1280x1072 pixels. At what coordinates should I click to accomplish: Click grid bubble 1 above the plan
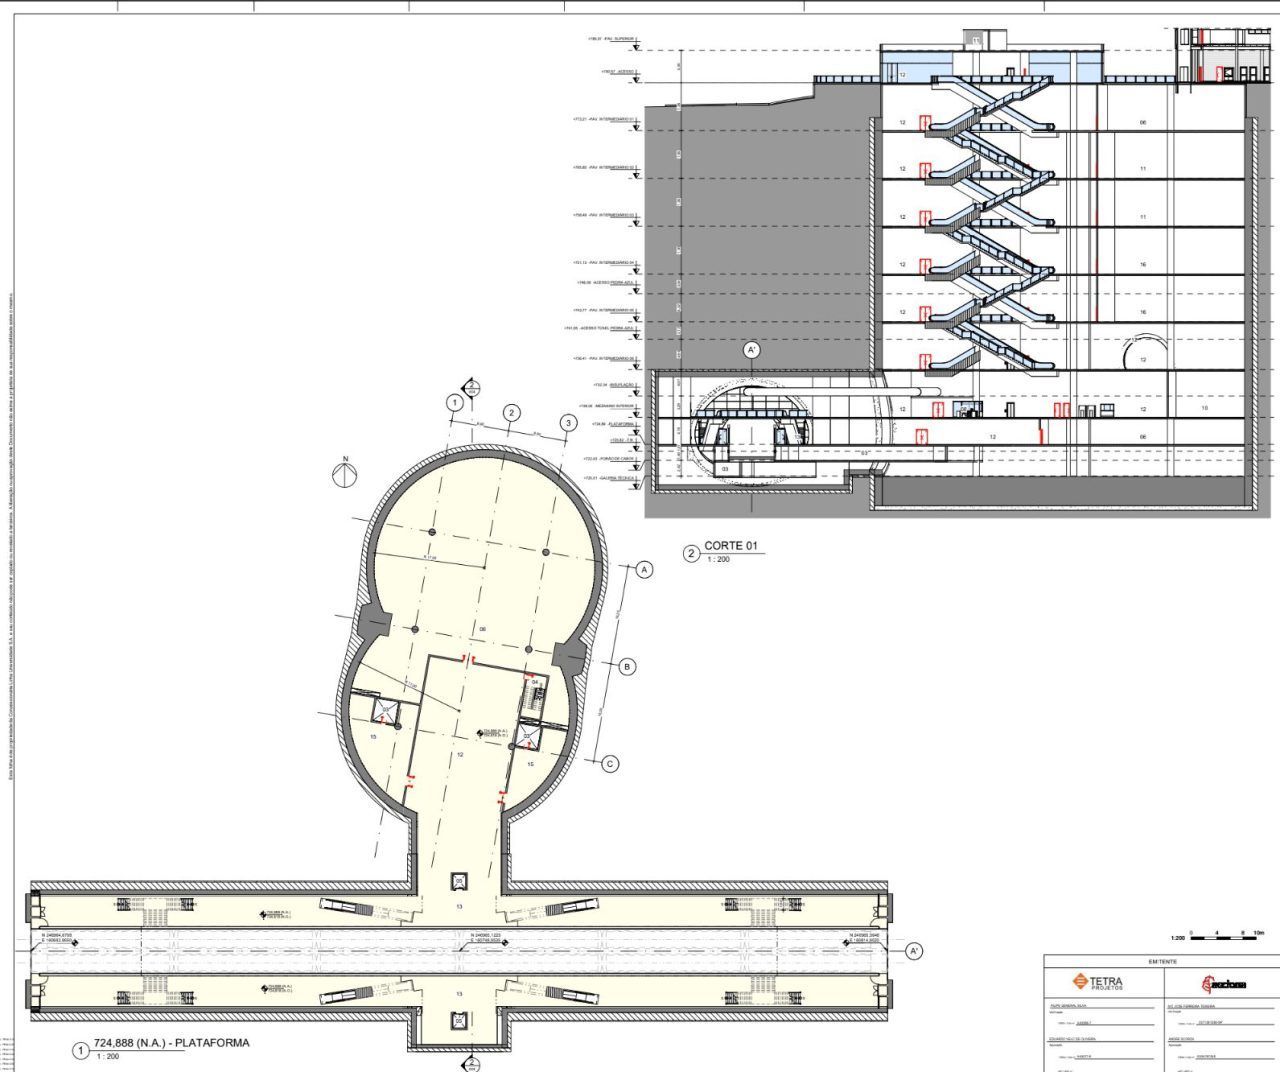point(454,403)
